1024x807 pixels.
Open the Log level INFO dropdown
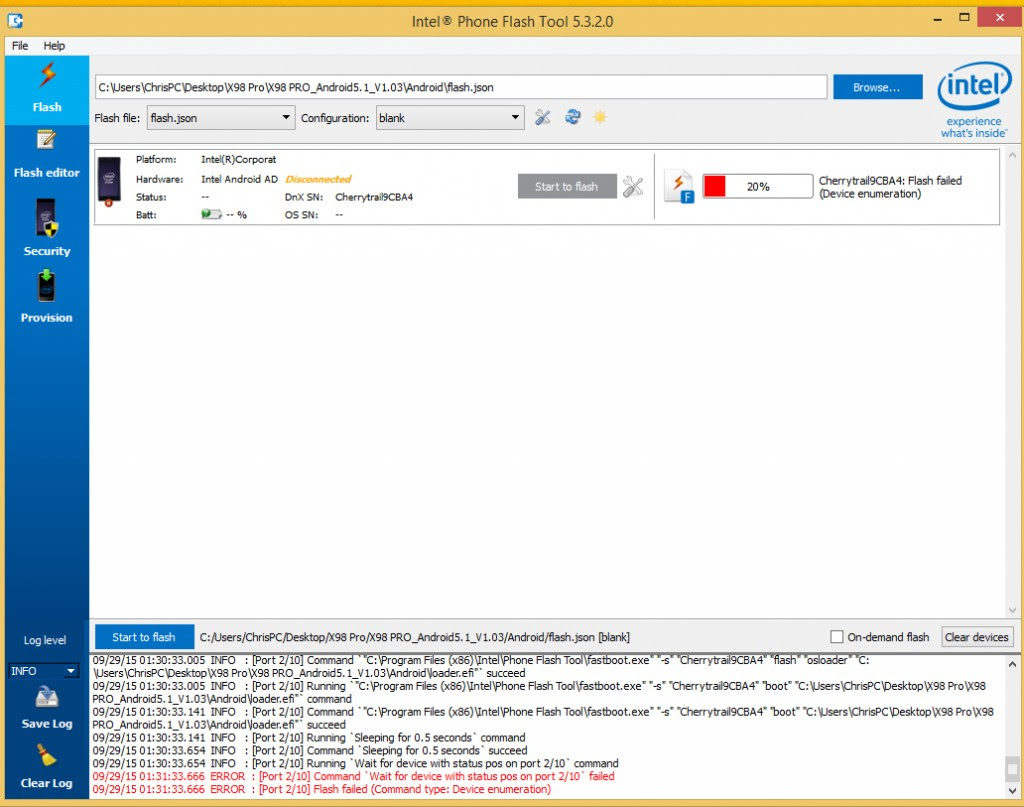tap(44, 671)
